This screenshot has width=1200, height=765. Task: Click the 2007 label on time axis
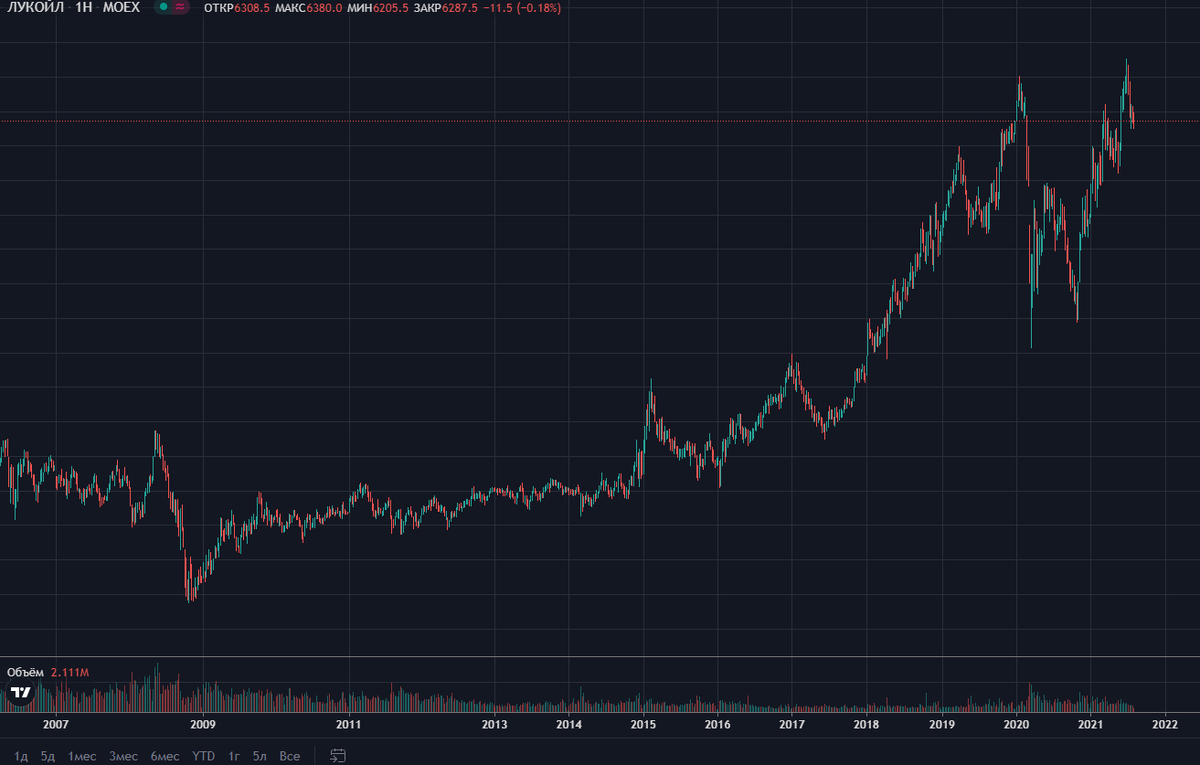[x=56, y=724]
